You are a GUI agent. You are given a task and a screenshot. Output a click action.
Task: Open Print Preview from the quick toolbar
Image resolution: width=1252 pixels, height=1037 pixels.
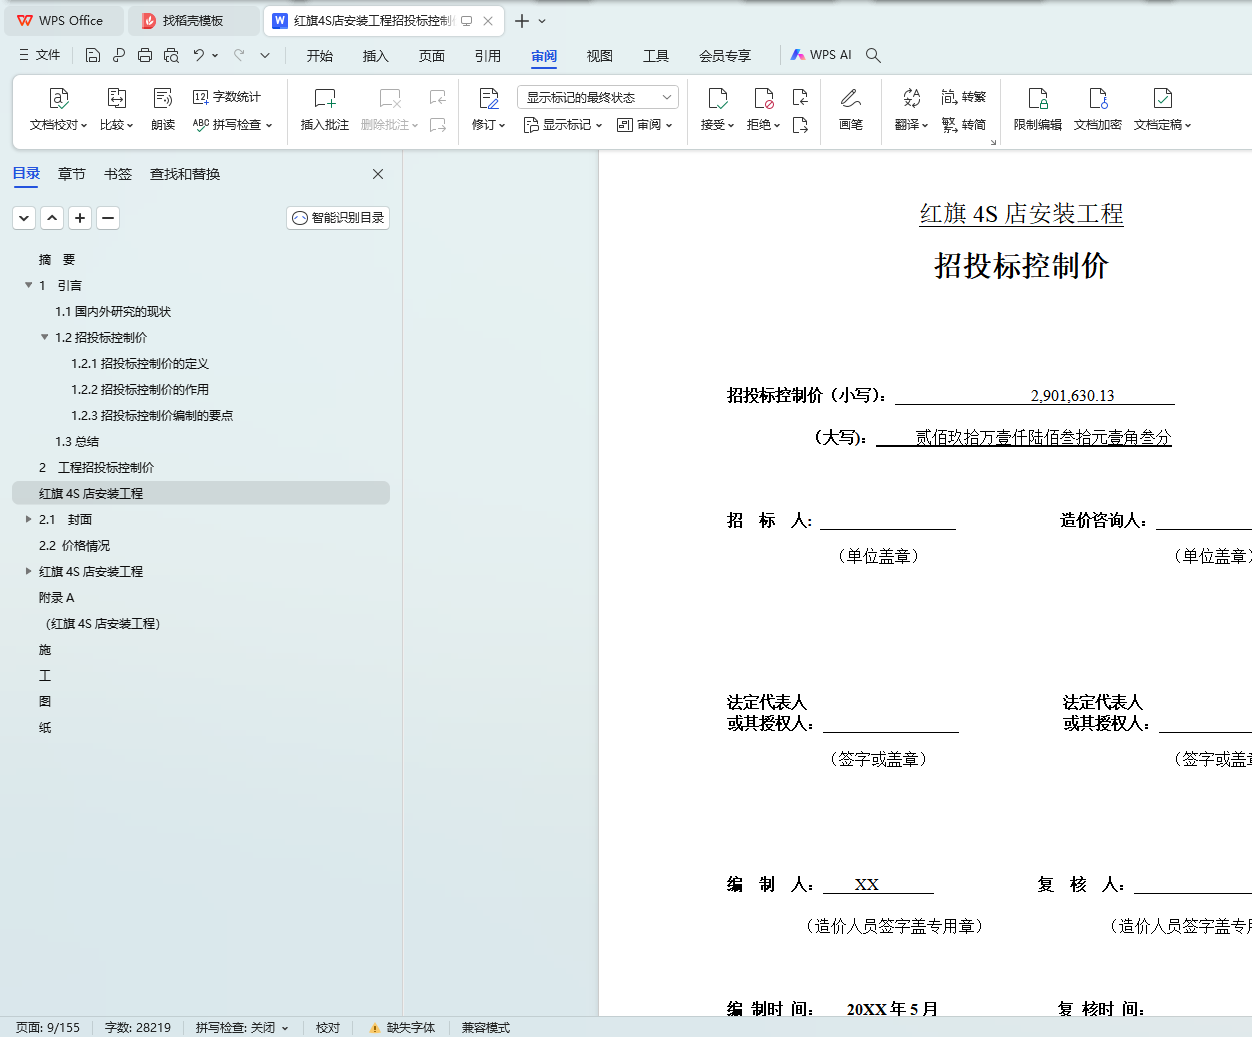pyautogui.click(x=171, y=55)
